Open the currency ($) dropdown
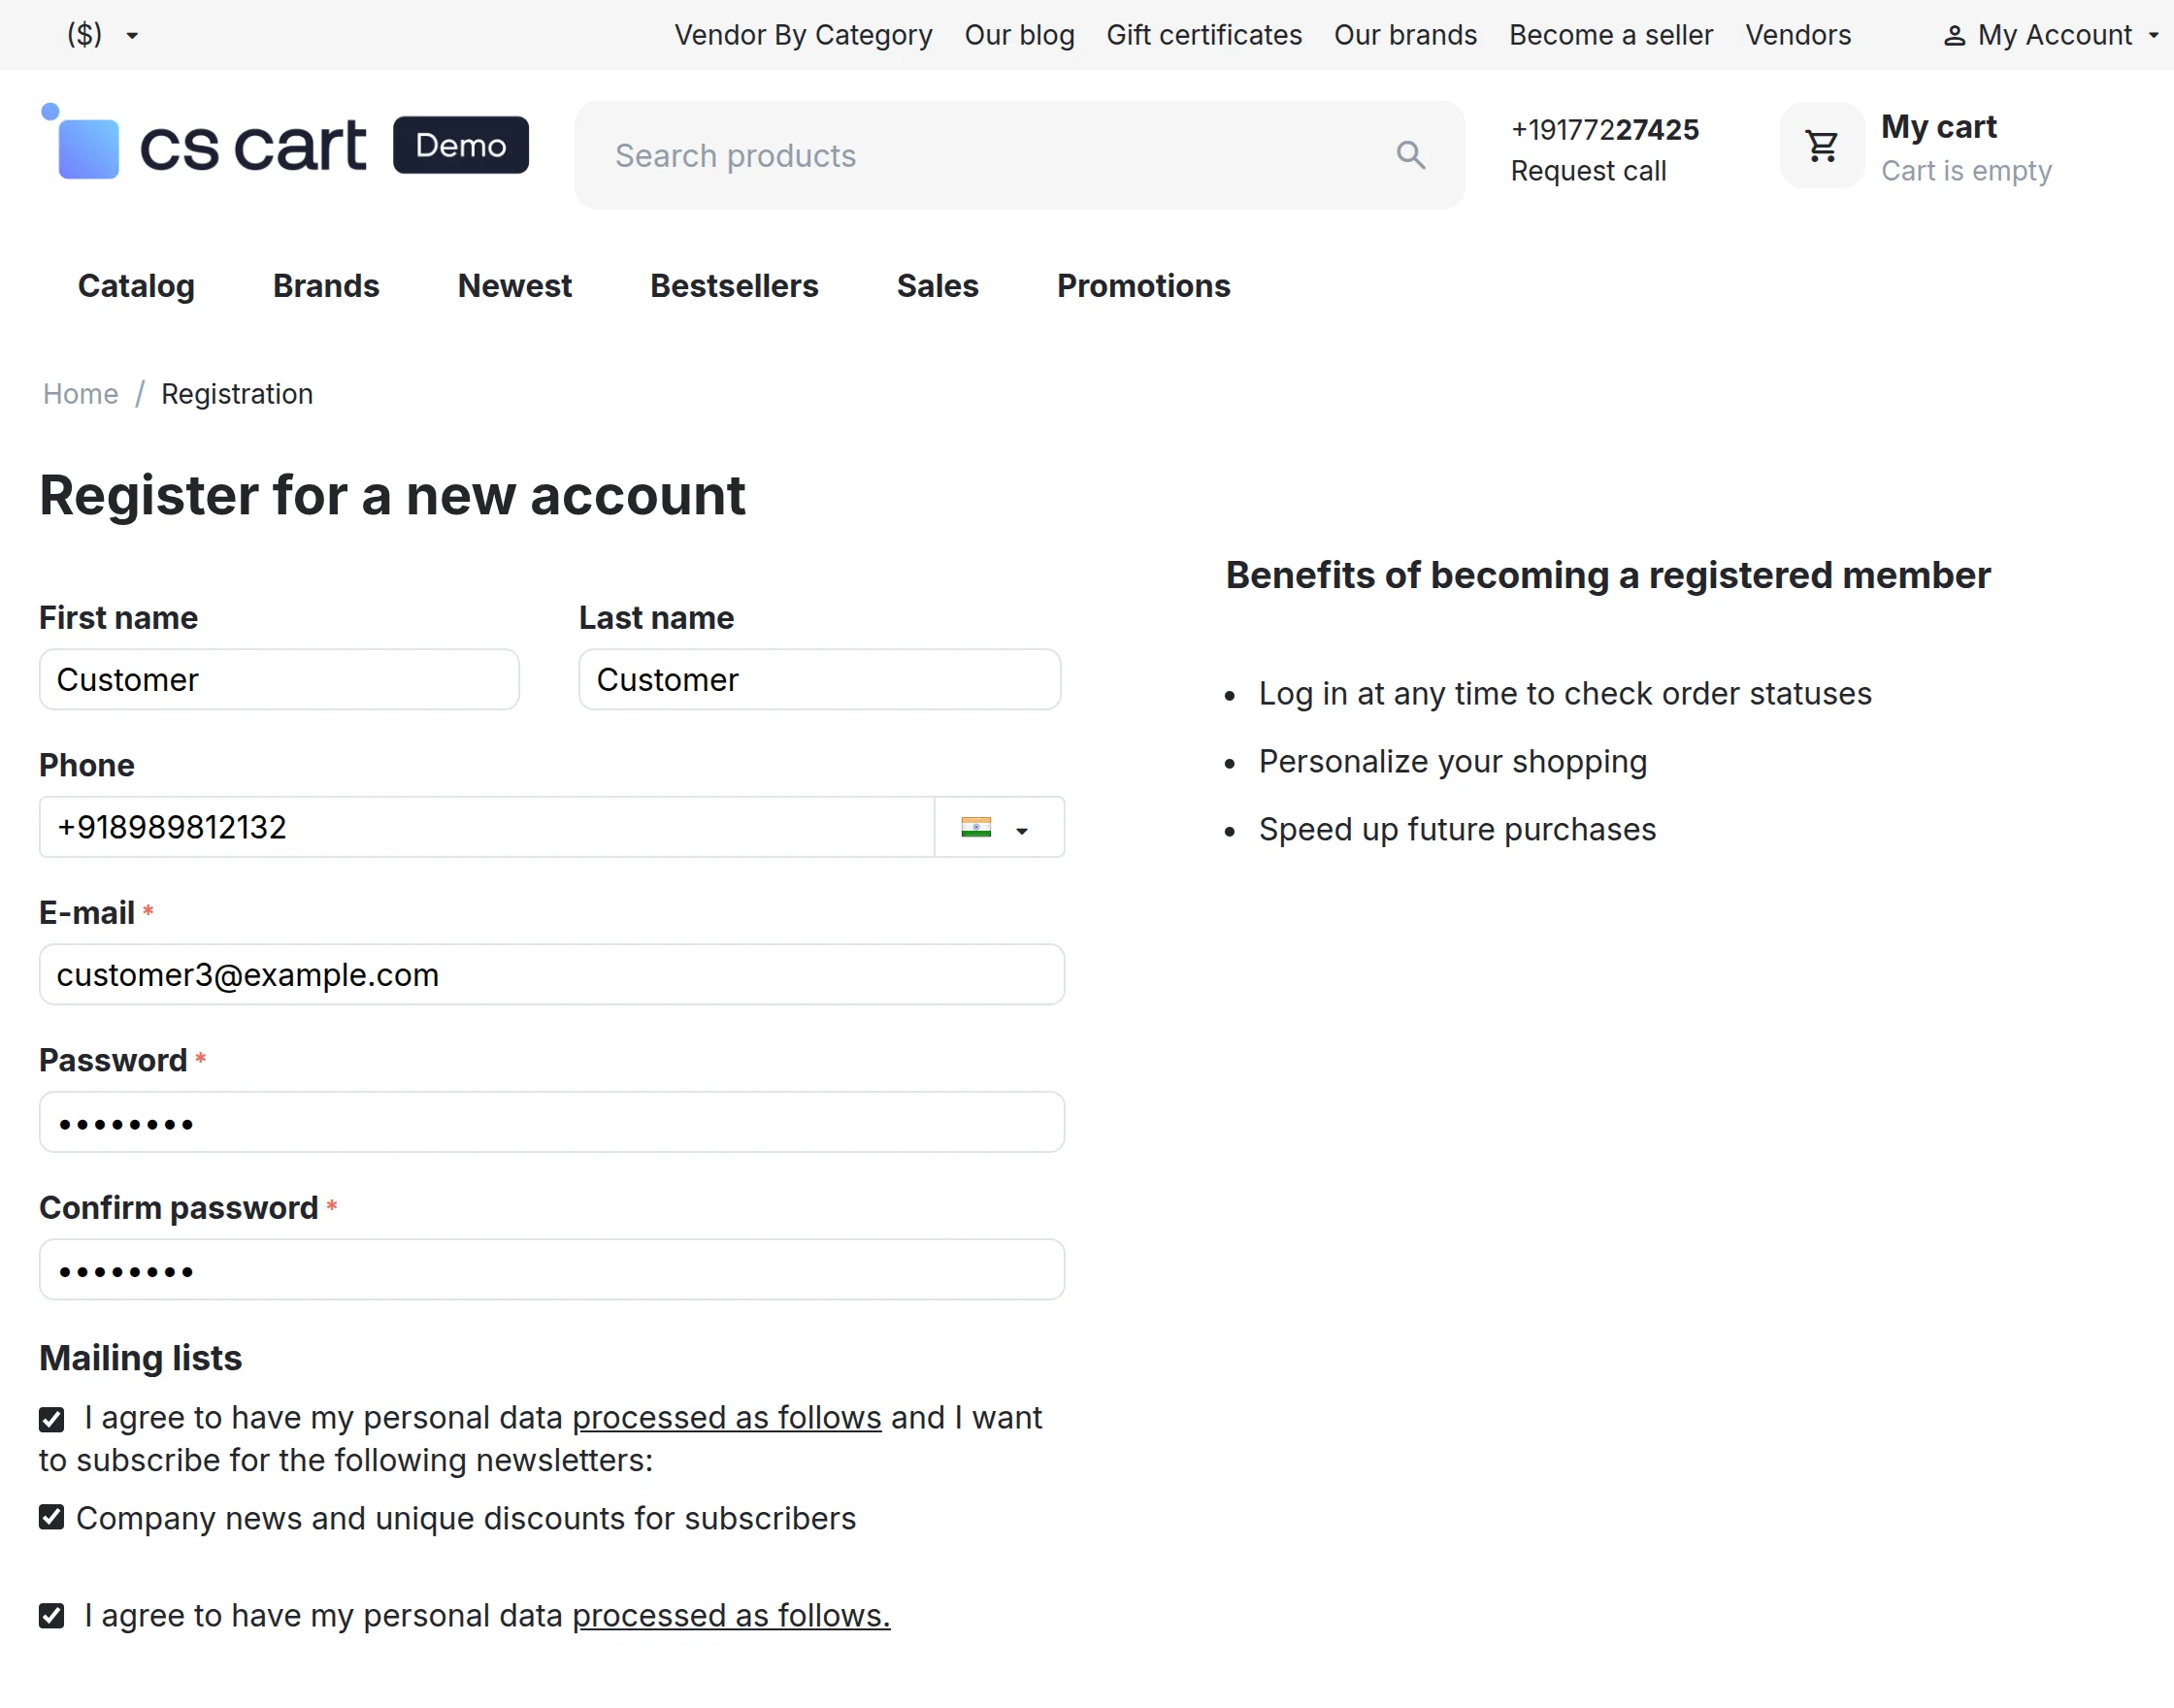 coord(102,35)
